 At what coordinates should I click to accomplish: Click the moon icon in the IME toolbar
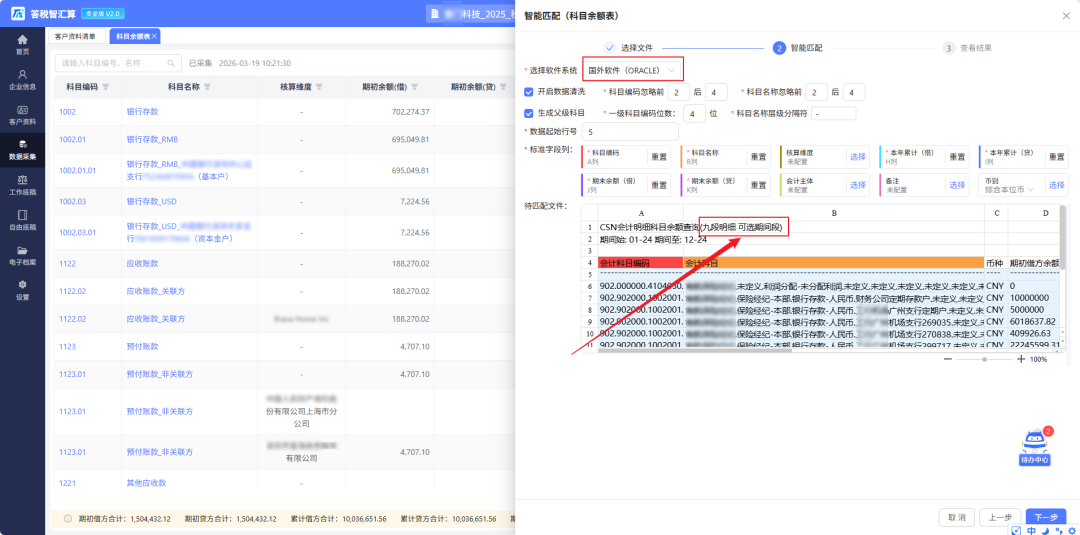[1045, 530]
